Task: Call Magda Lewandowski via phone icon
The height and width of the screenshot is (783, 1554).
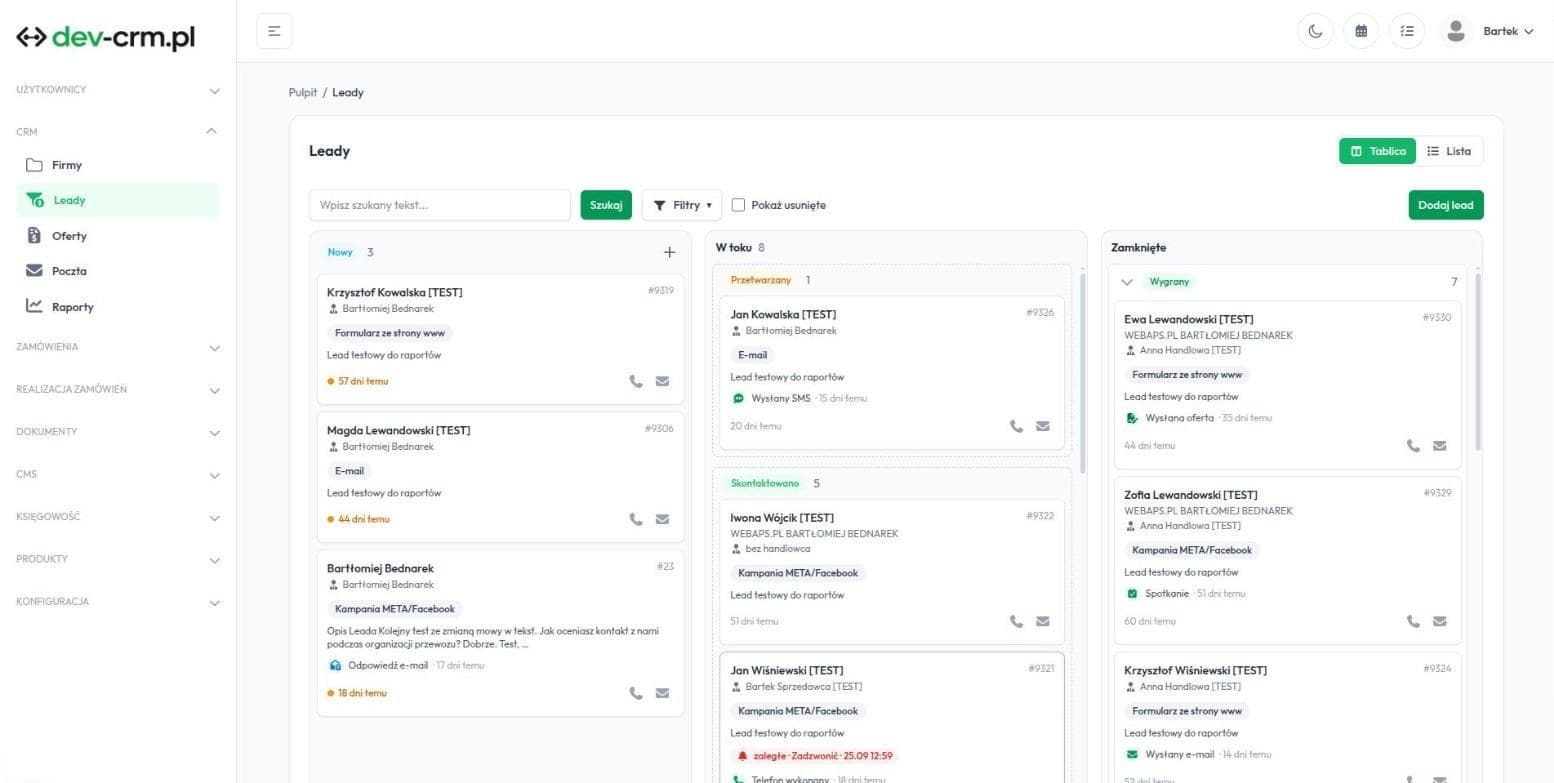Action: (636, 519)
